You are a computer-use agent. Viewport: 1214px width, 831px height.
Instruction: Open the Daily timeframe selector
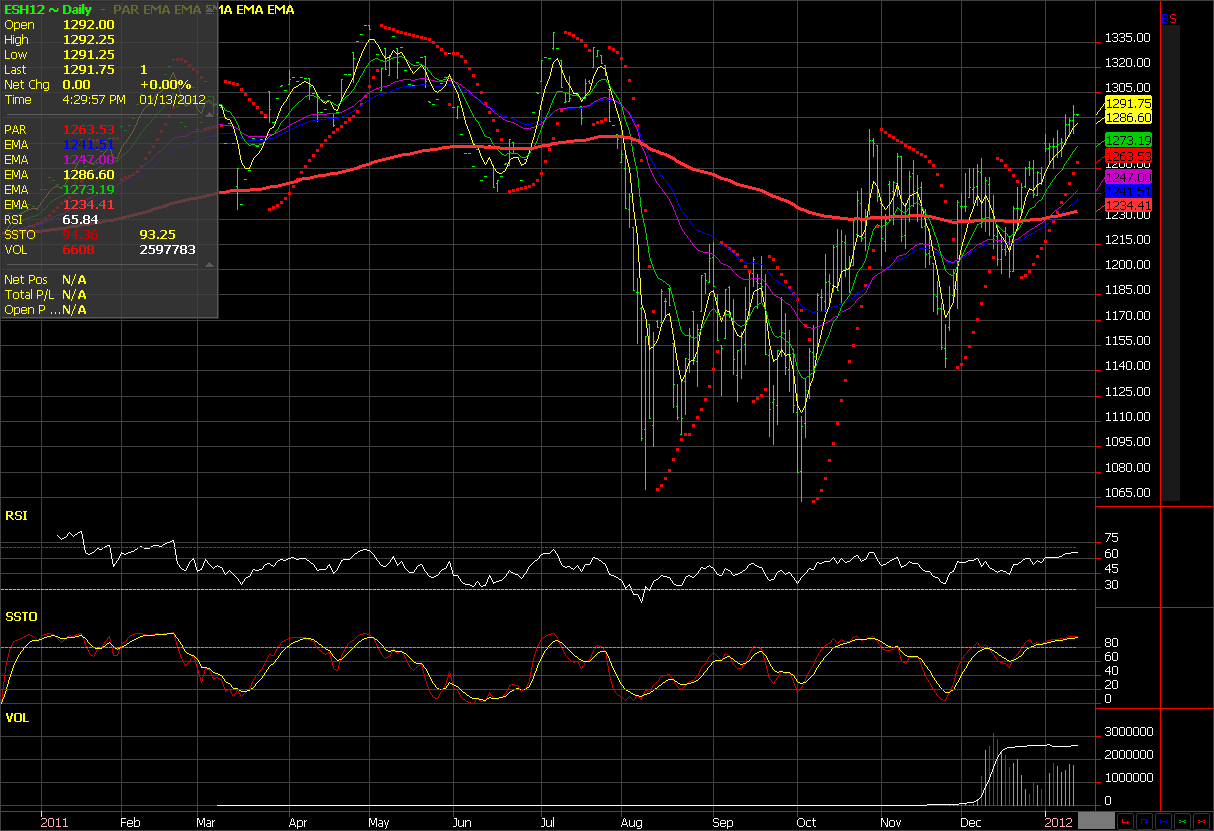[76, 10]
